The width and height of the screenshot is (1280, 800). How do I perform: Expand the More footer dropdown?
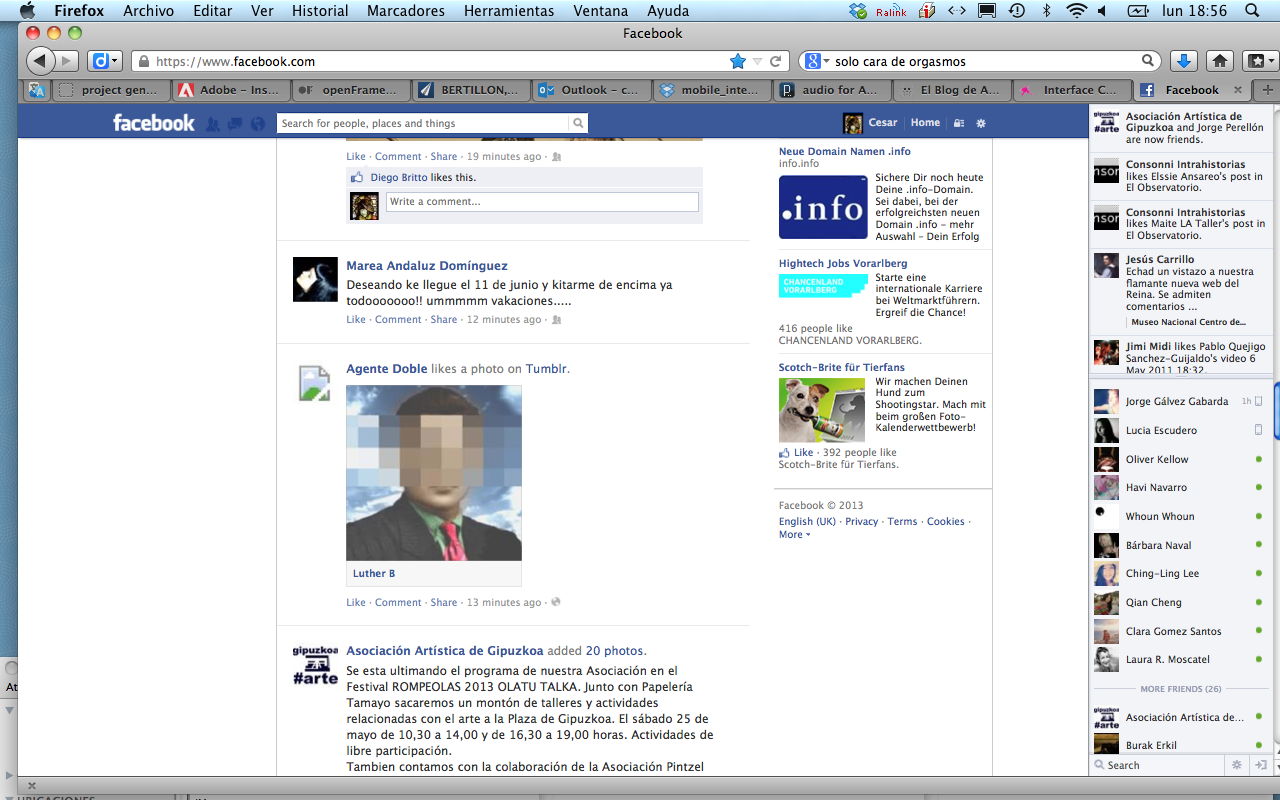(794, 535)
